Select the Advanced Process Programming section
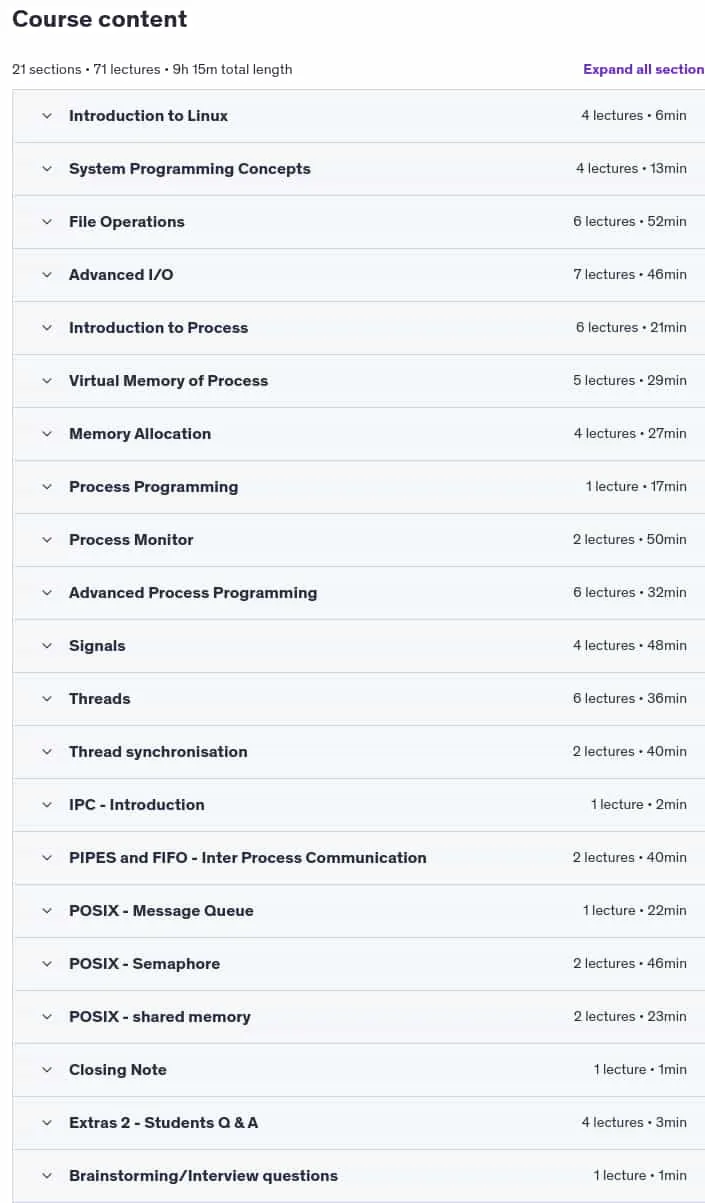Viewport: 705px width, 1203px height. pos(193,593)
